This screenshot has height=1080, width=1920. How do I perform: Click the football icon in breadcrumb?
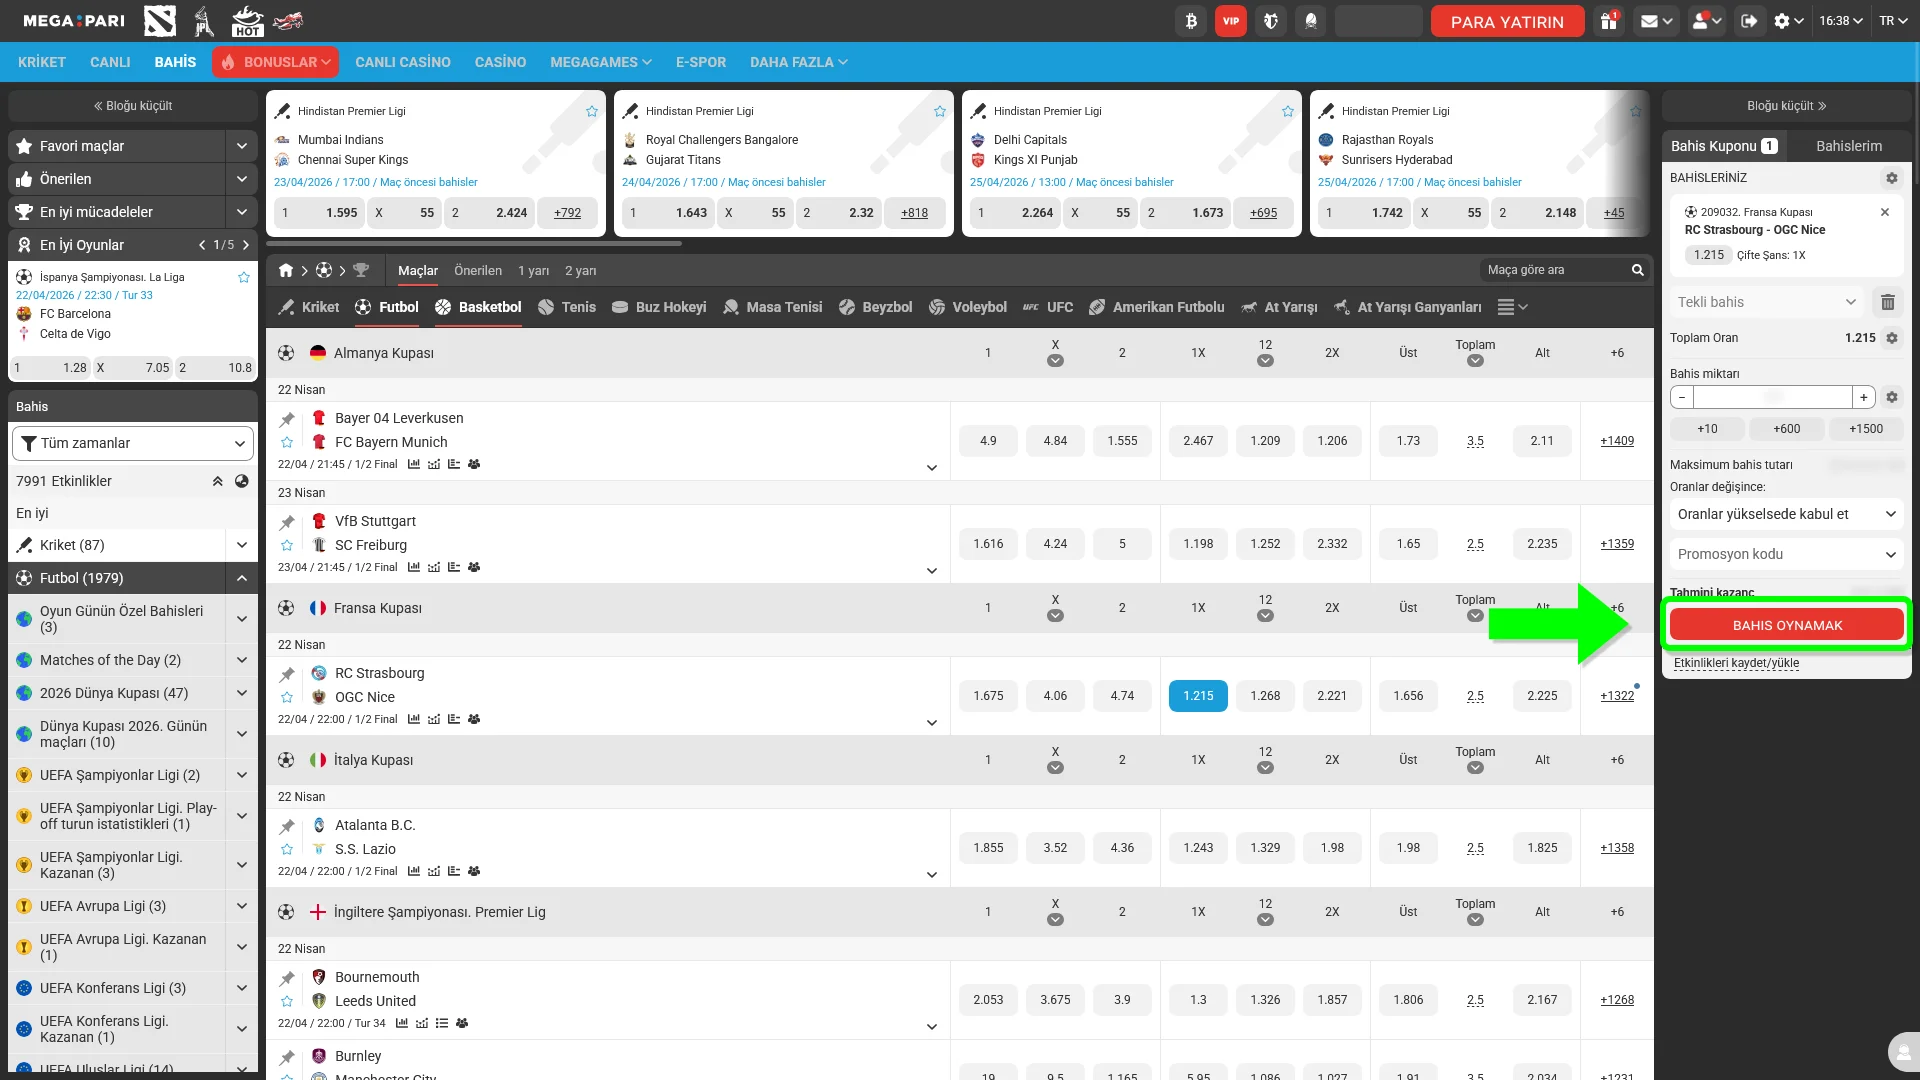point(324,270)
